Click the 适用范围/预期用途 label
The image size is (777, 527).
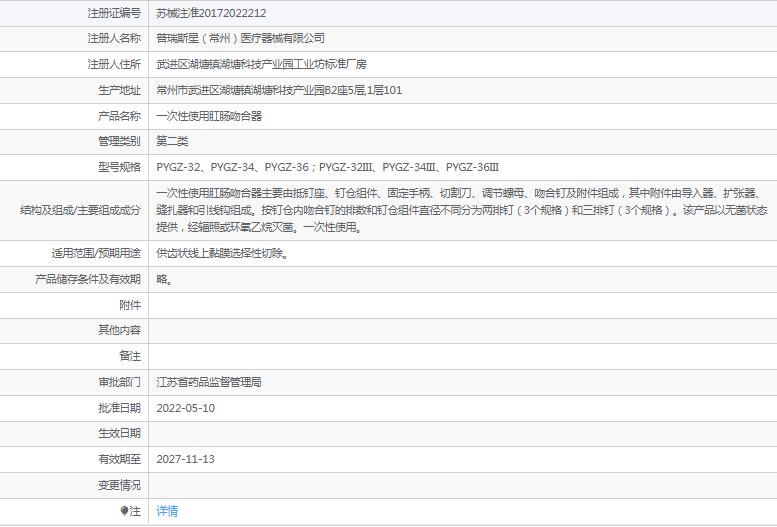click(x=96, y=253)
